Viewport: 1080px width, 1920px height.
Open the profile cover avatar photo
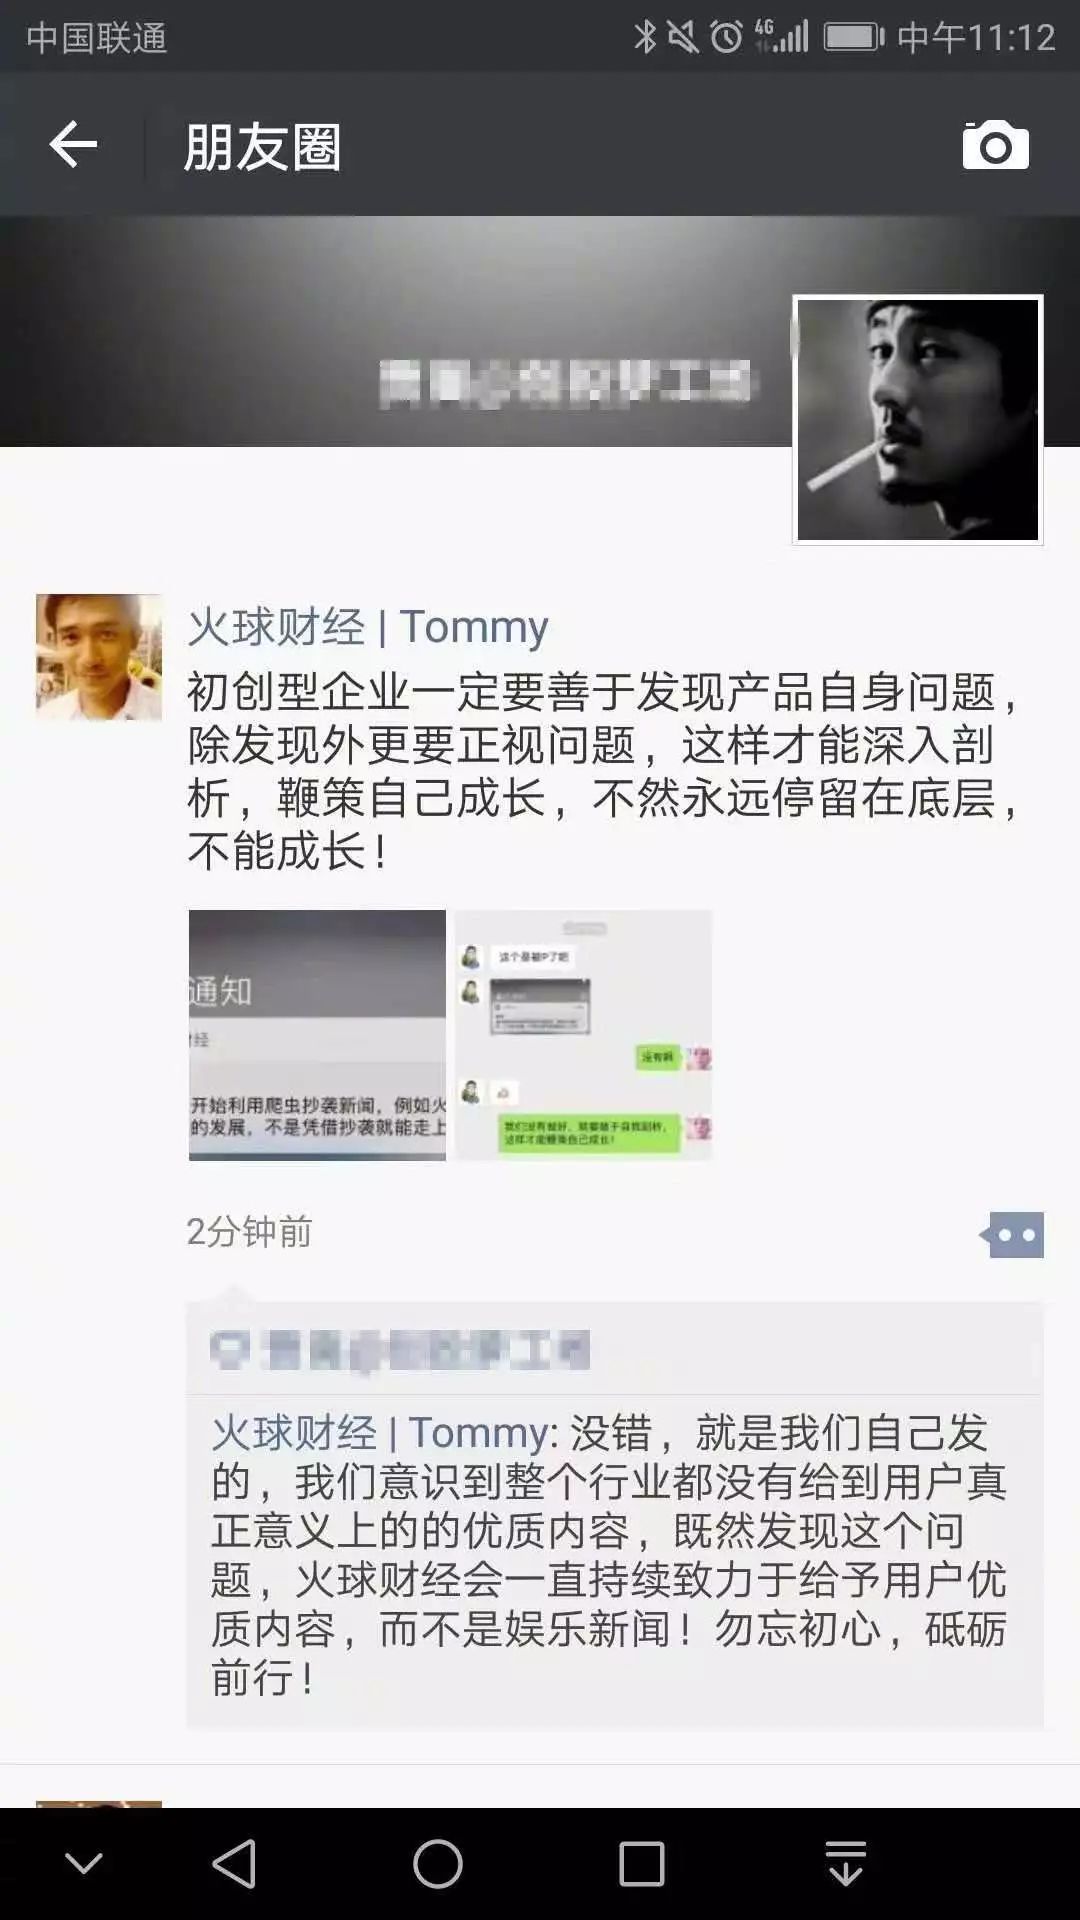[918, 419]
